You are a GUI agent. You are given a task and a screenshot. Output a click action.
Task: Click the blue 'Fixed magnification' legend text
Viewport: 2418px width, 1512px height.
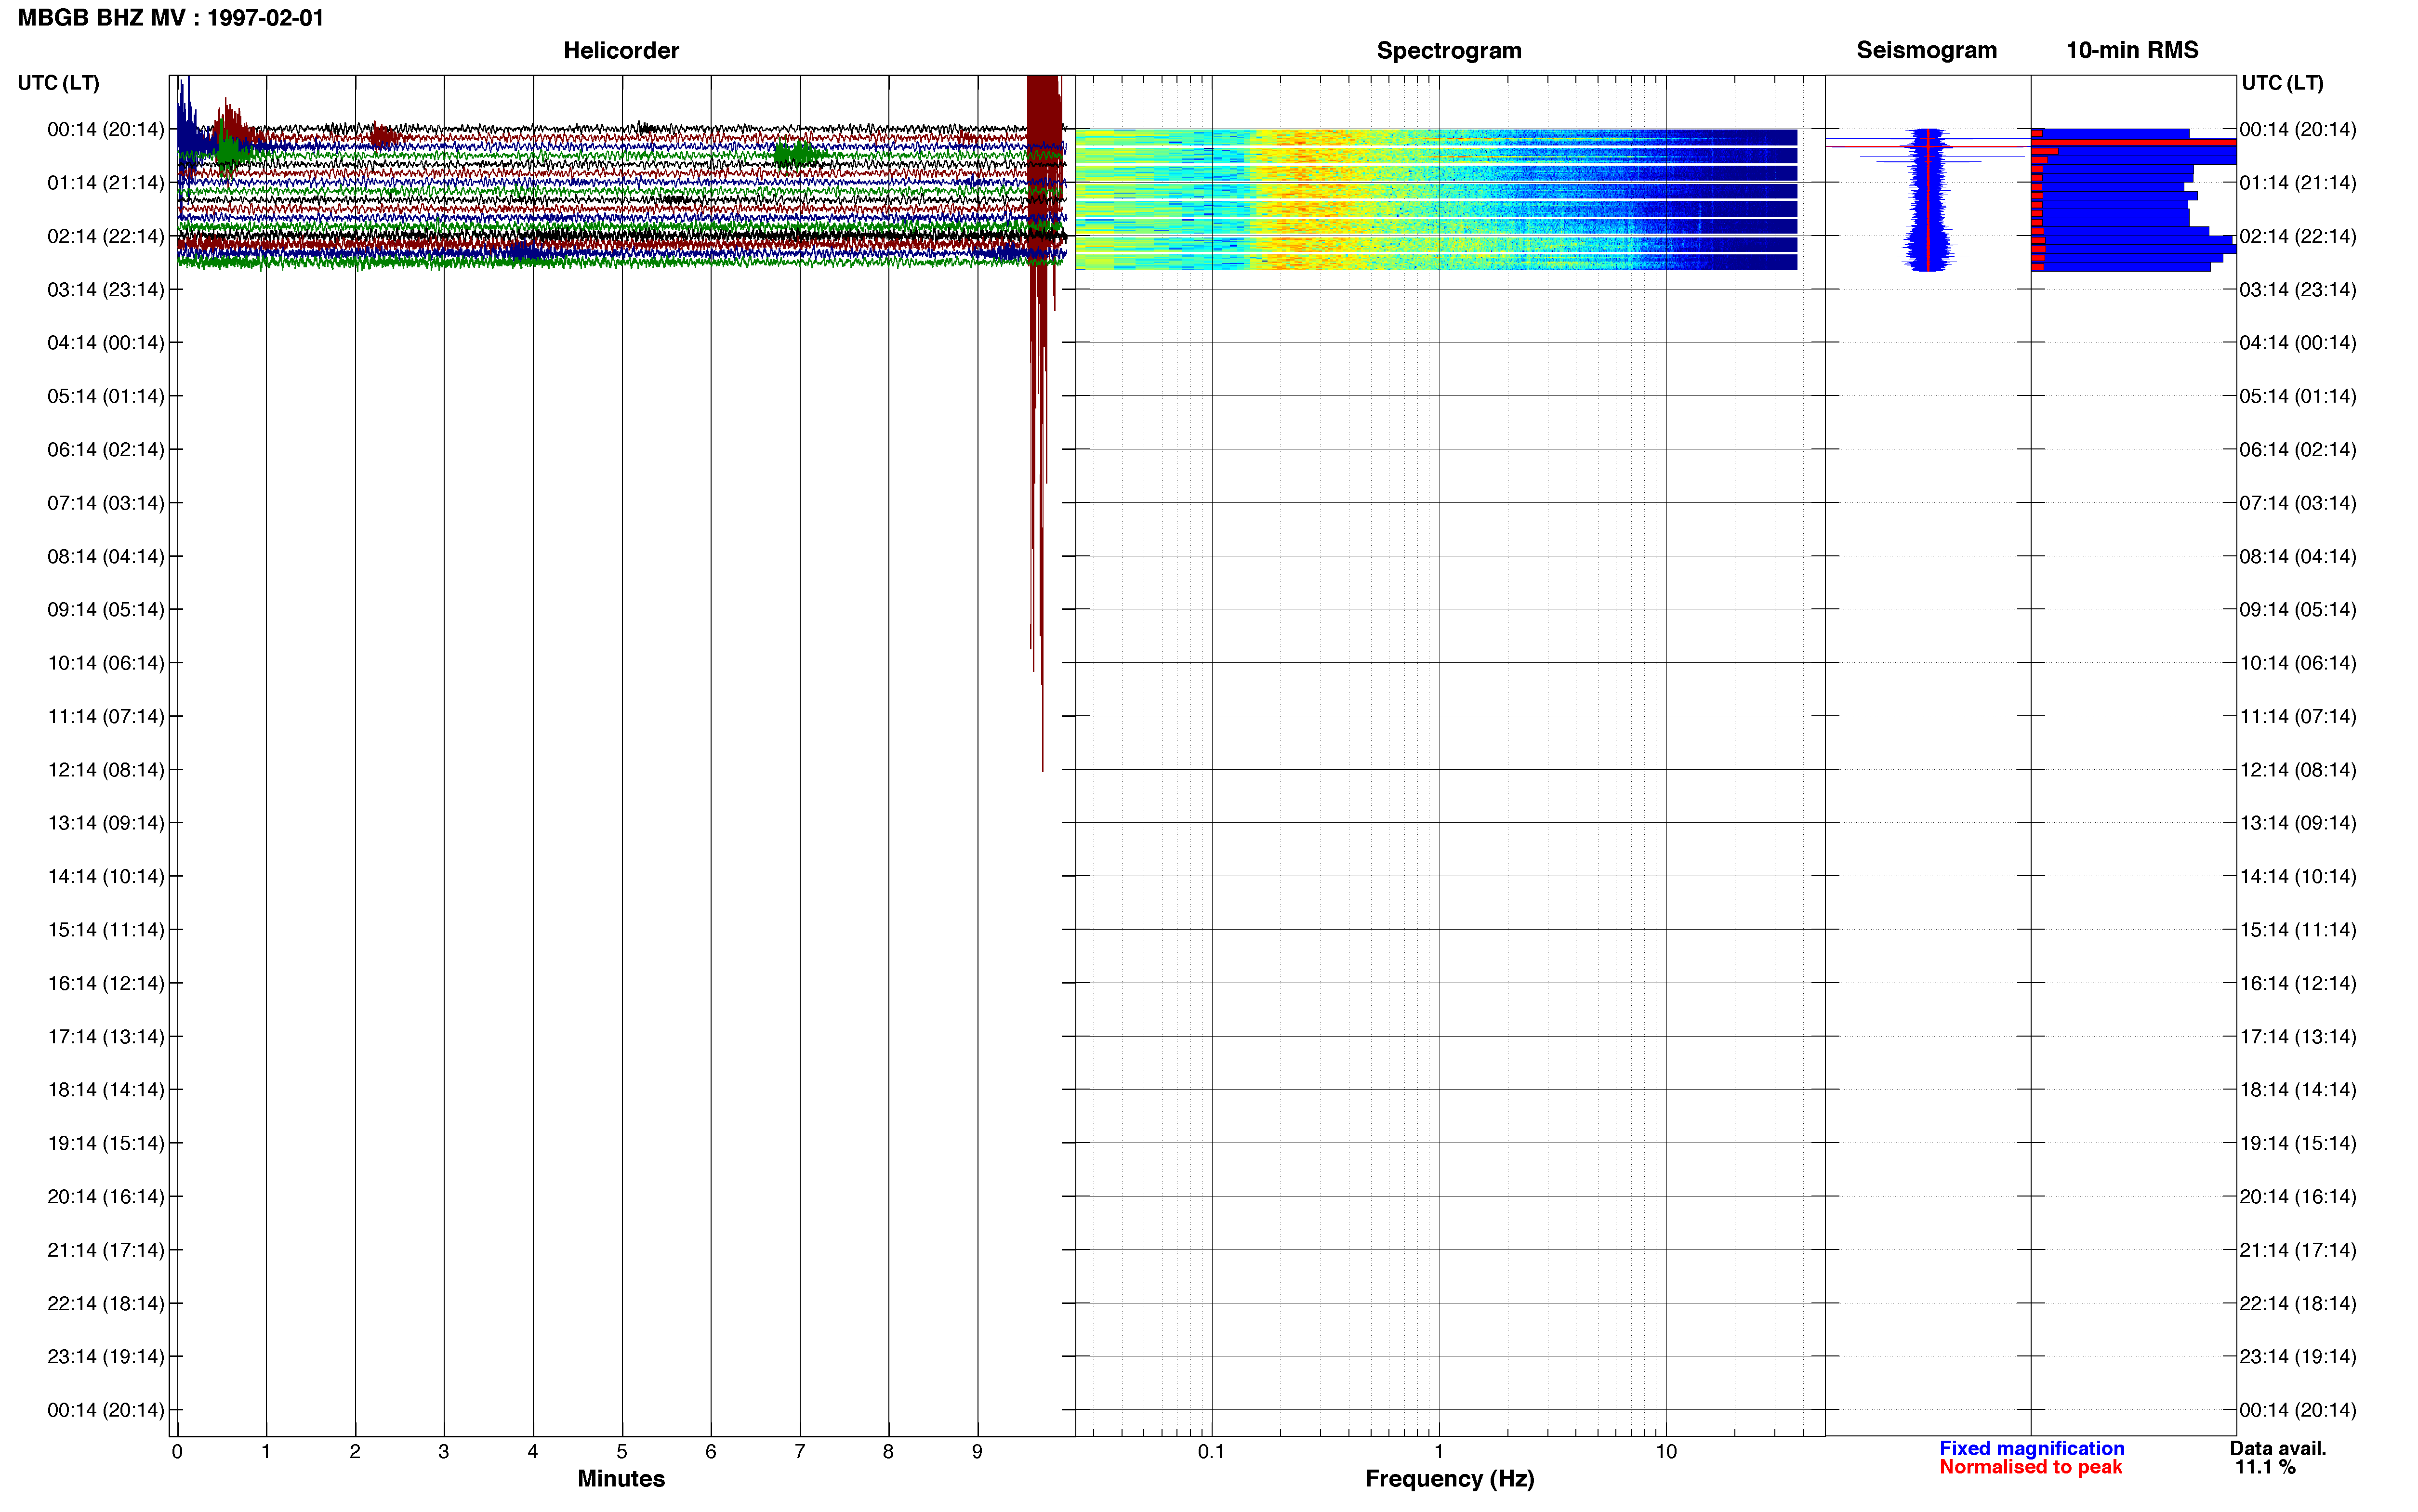tap(2031, 1448)
